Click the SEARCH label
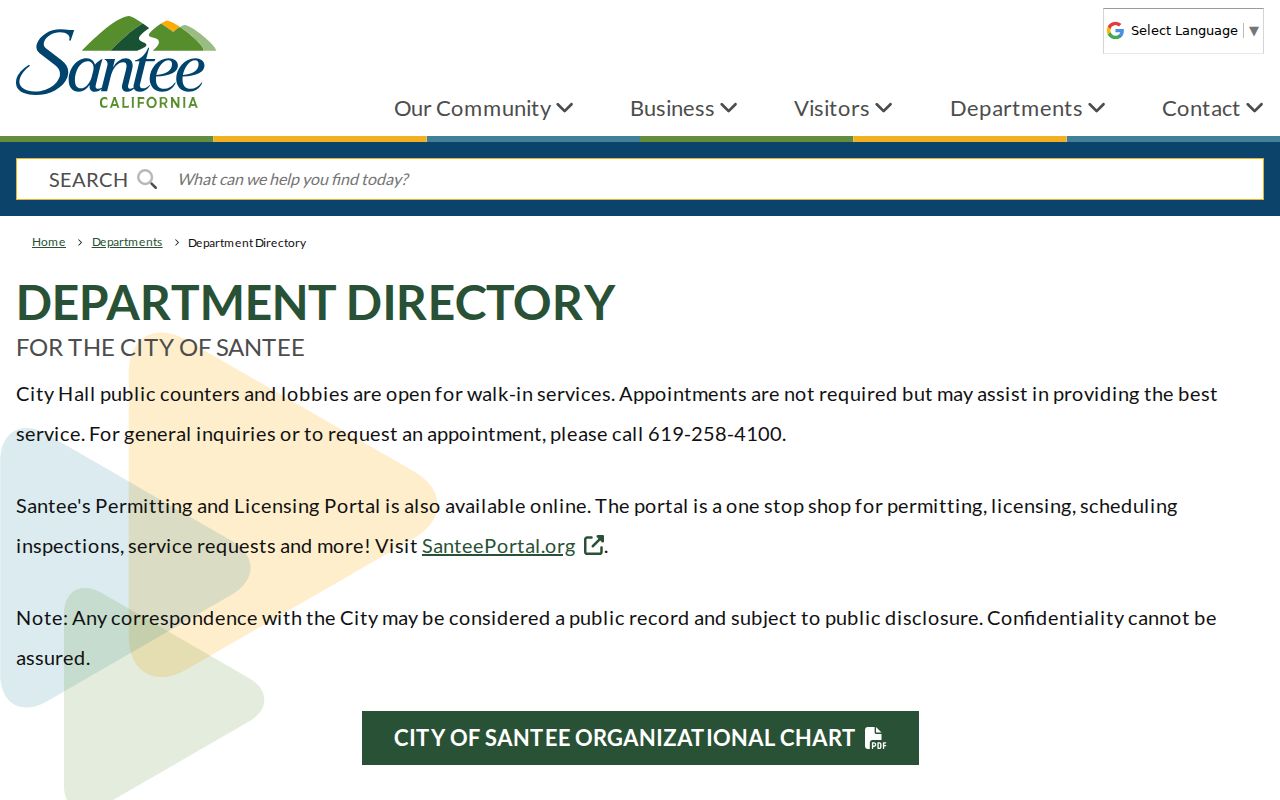 [x=88, y=180]
